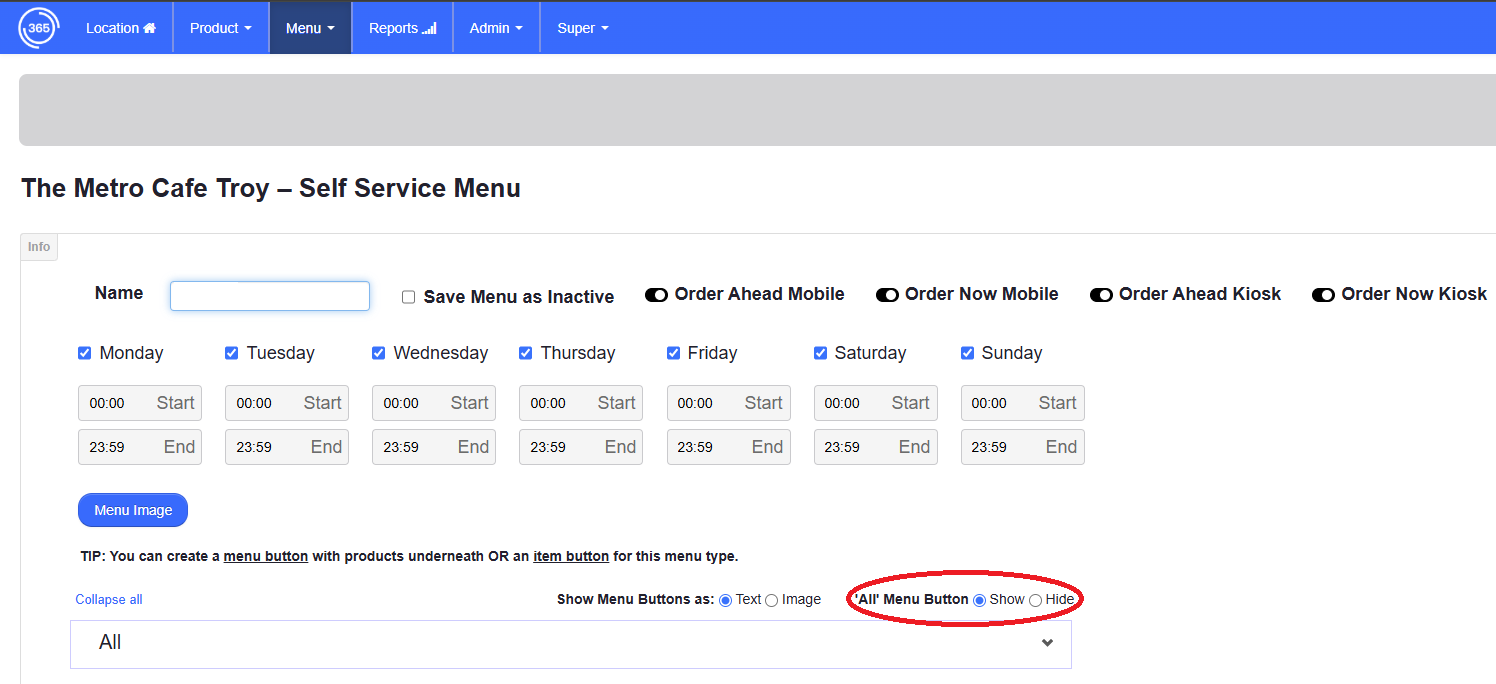Image resolution: width=1496 pixels, height=684 pixels.
Task: Edit Saturday End time field
Action: click(876, 447)
